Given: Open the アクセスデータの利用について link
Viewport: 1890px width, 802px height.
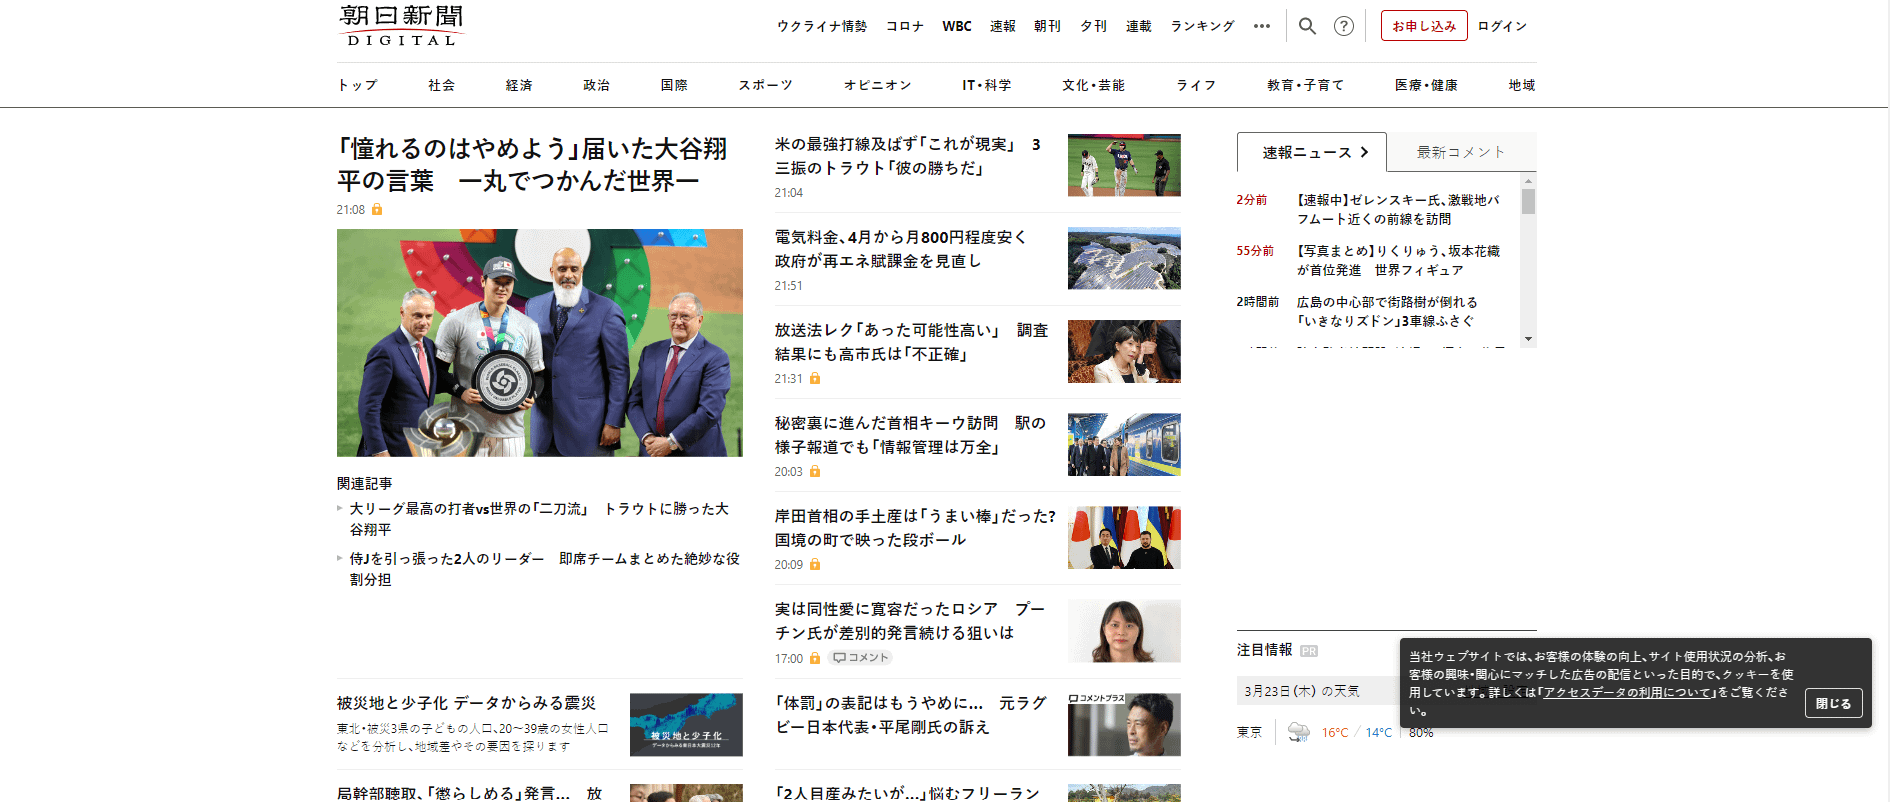Looking at the screenshot, I should coord(1628,692).
